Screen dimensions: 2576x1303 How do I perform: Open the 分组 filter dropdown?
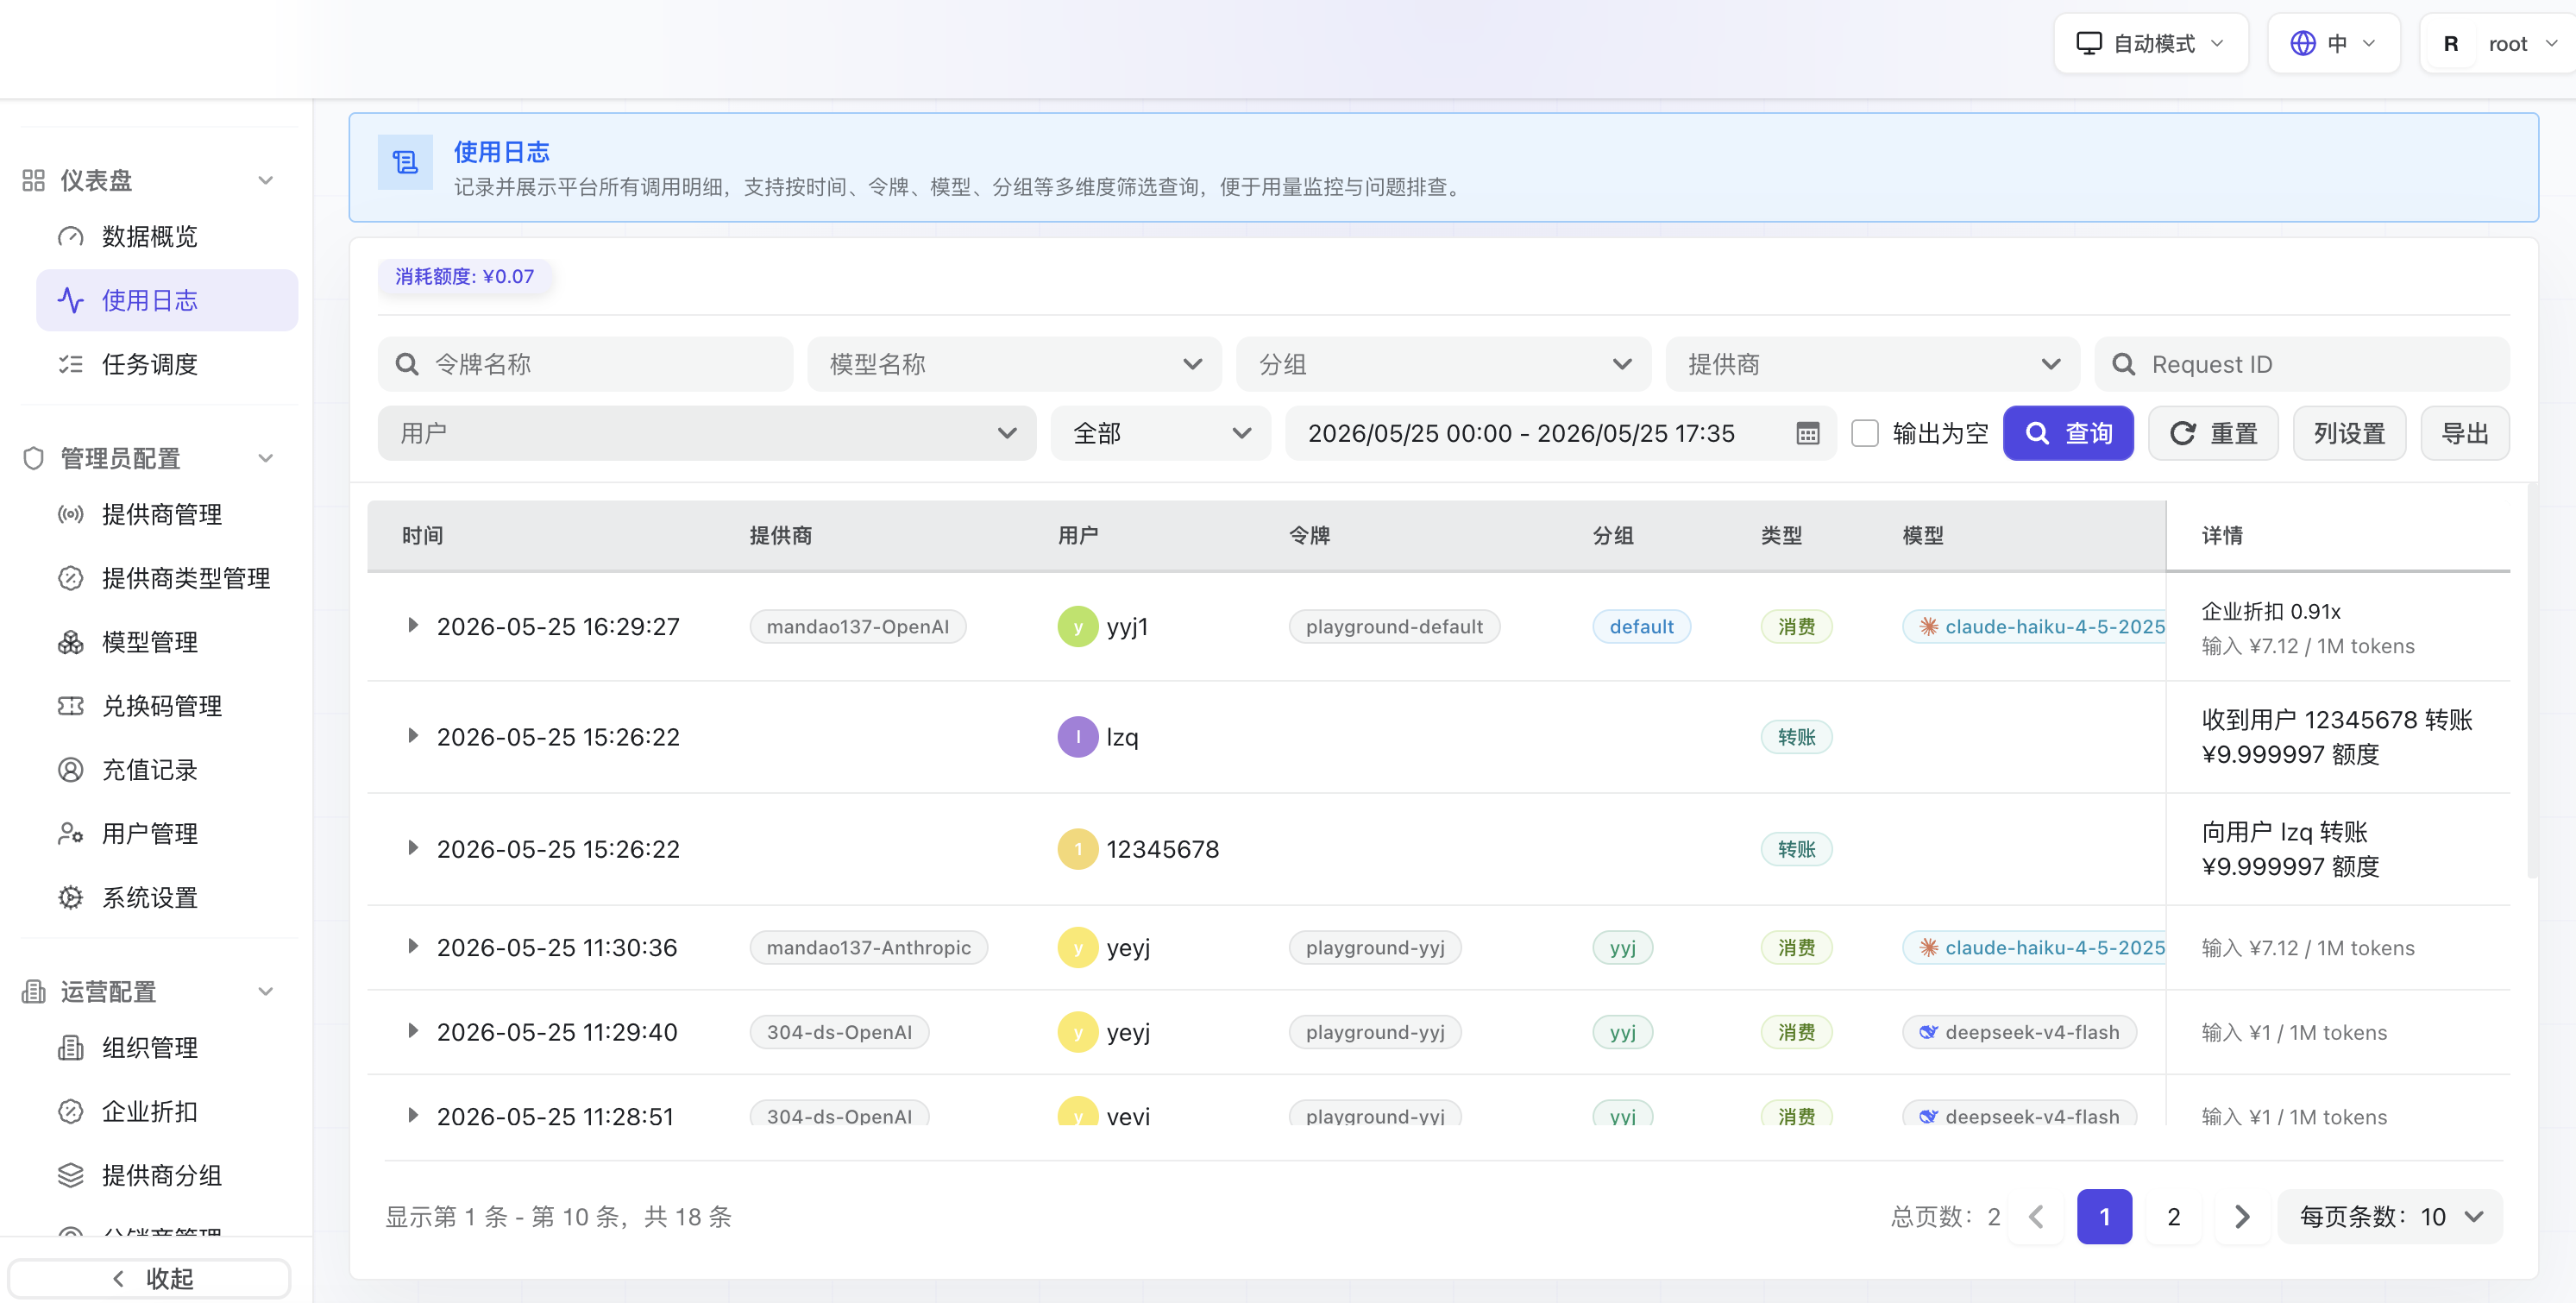pos(1443,364)
